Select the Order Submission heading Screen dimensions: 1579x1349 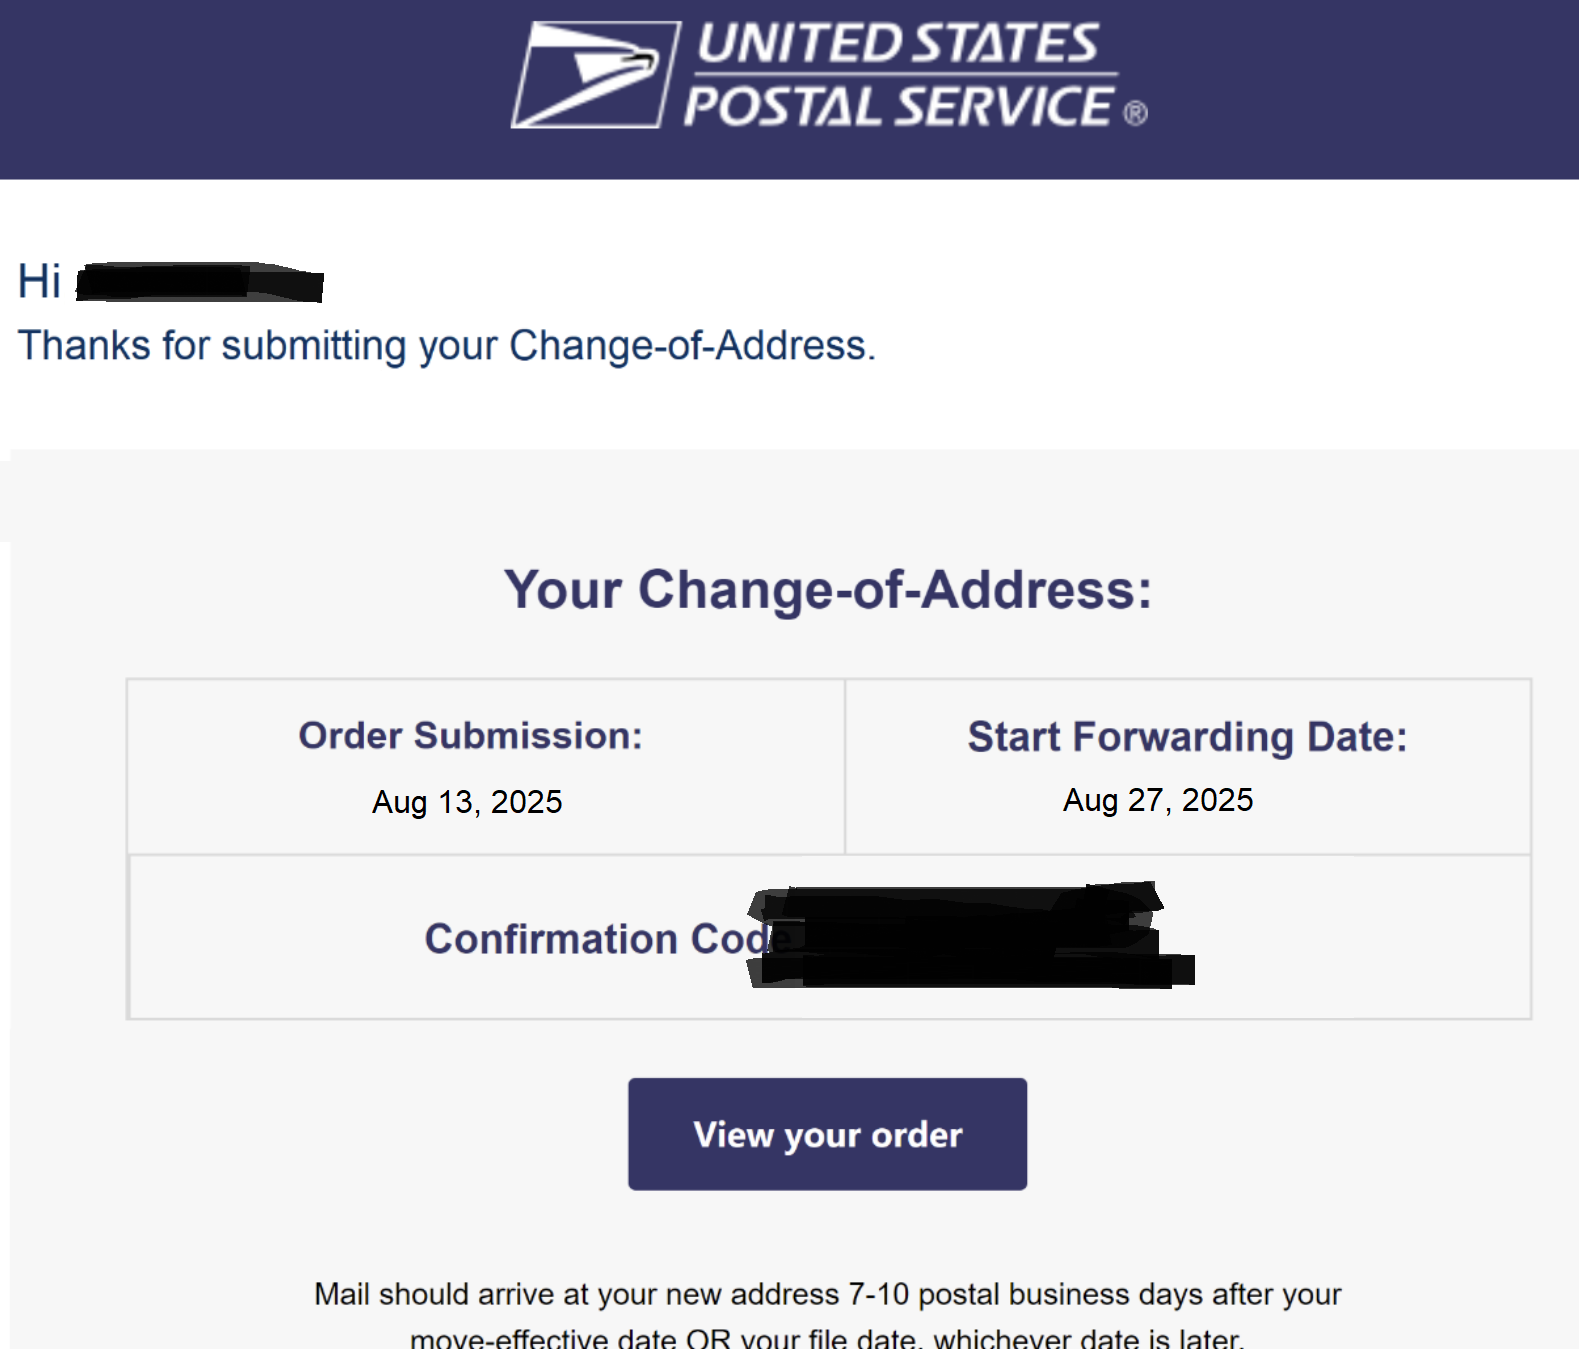(x=470, y=735)
